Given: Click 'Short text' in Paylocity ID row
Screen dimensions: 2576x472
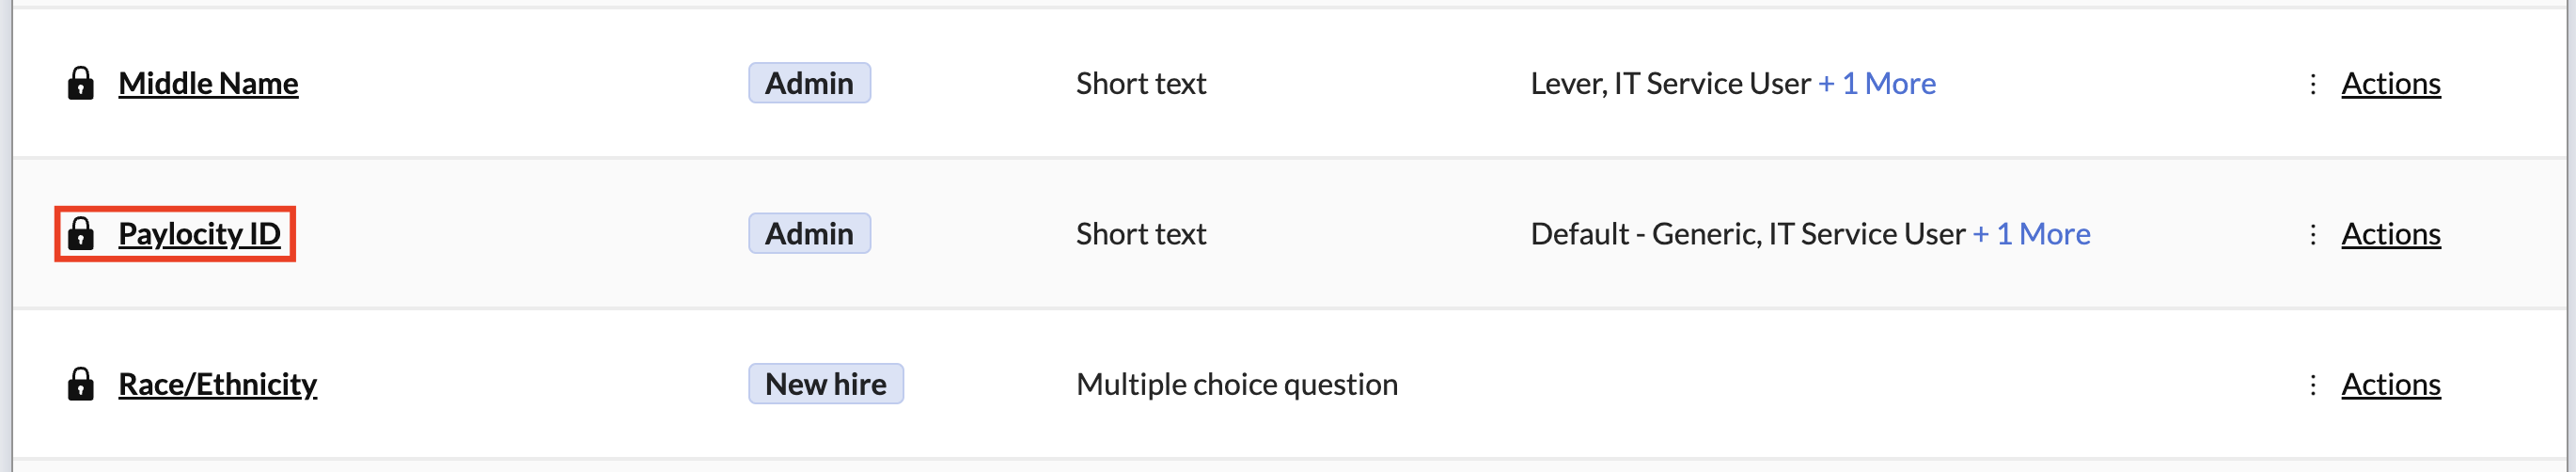Looking at the screenshot, I should [x=1141, y=234].
